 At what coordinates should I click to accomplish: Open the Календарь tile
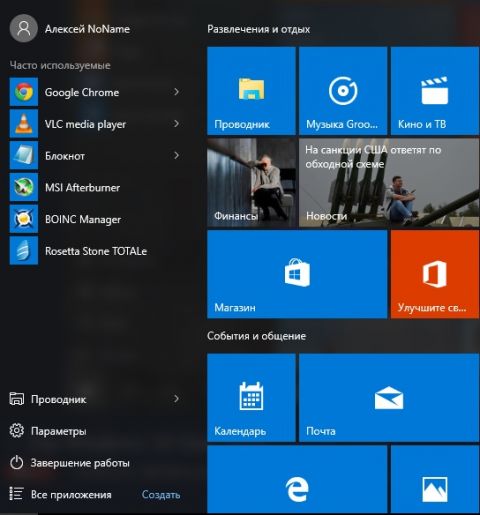(251, 398)
